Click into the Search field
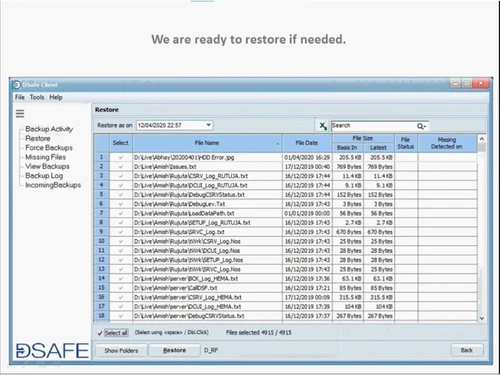This screenshot has width=500, height=375. [x=374, y=126]
